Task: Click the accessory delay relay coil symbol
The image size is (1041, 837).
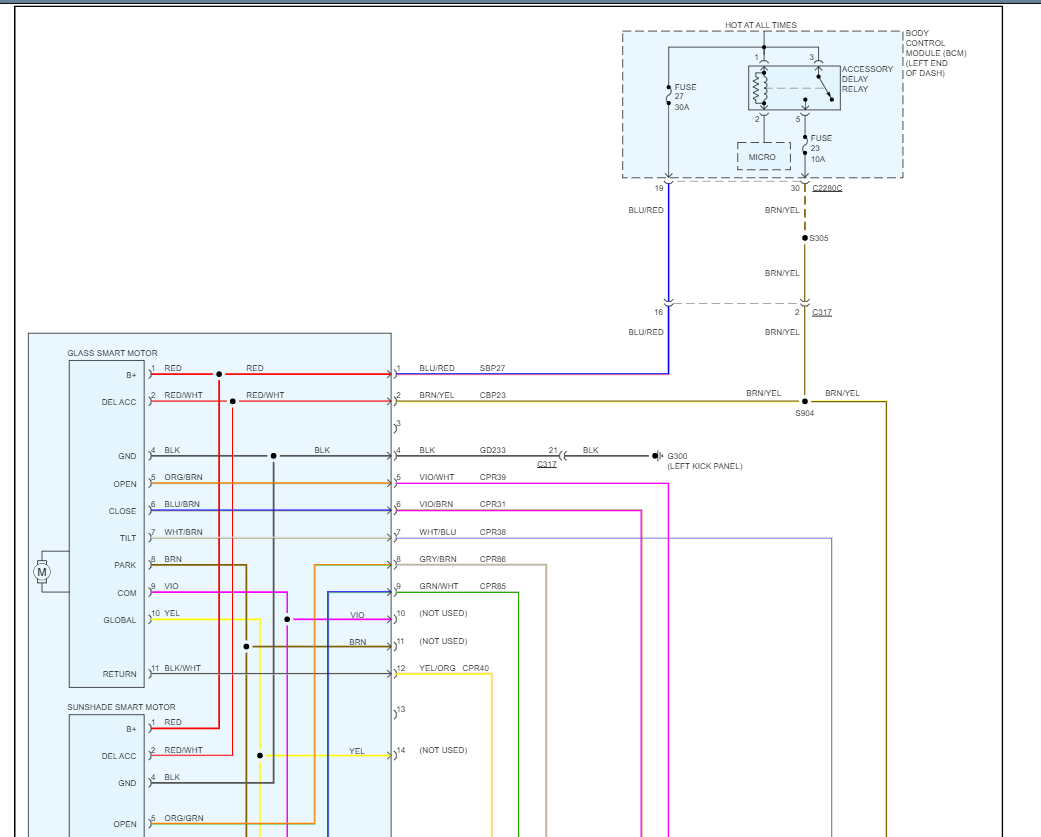Action: pyautogui.click(x=763, y=88)
